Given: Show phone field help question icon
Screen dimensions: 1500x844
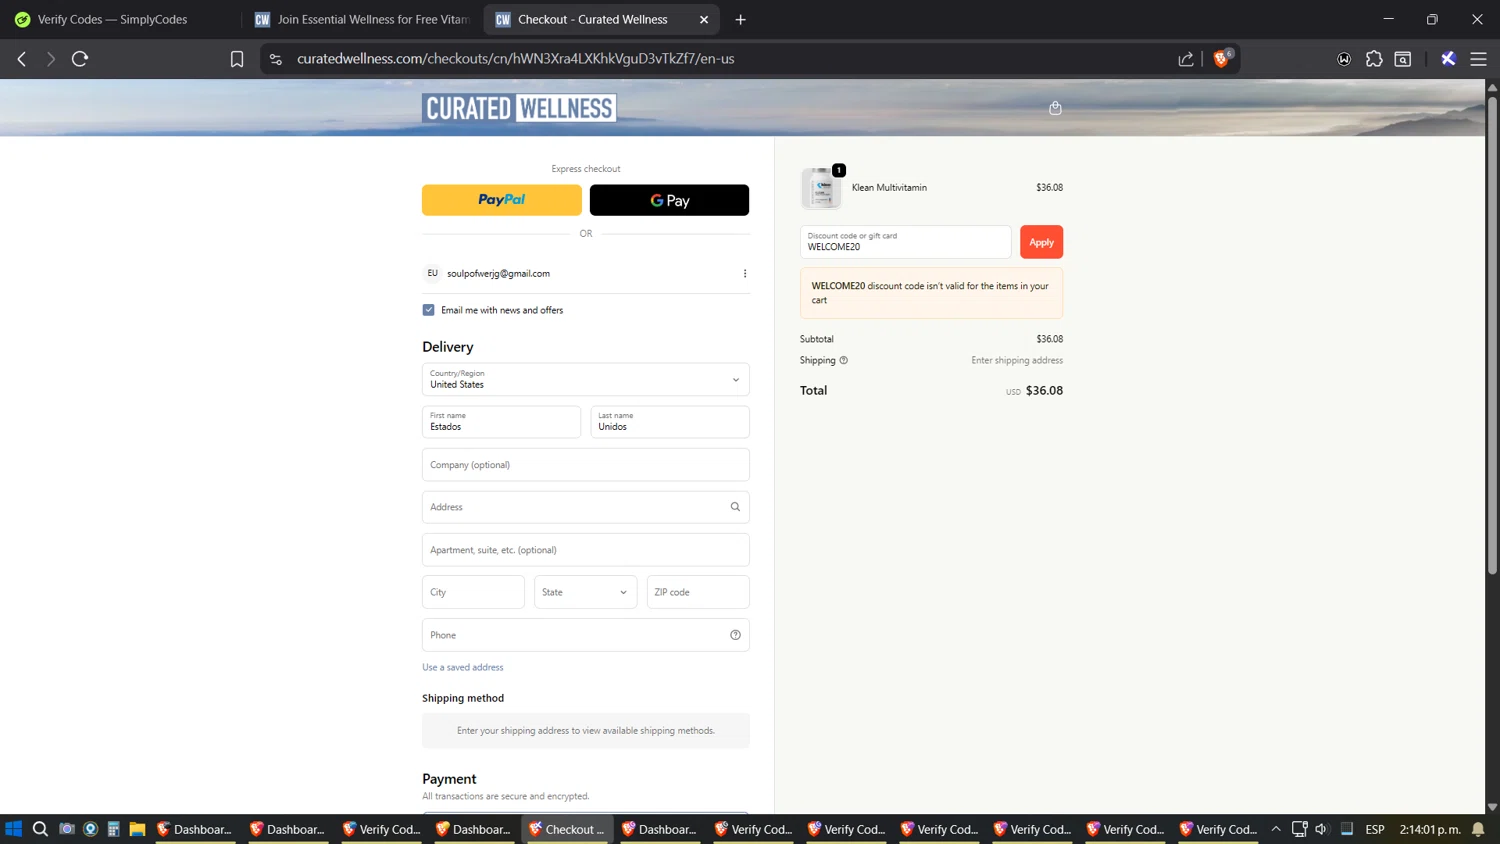Looking at the screenshot, I should click(735, 635).
